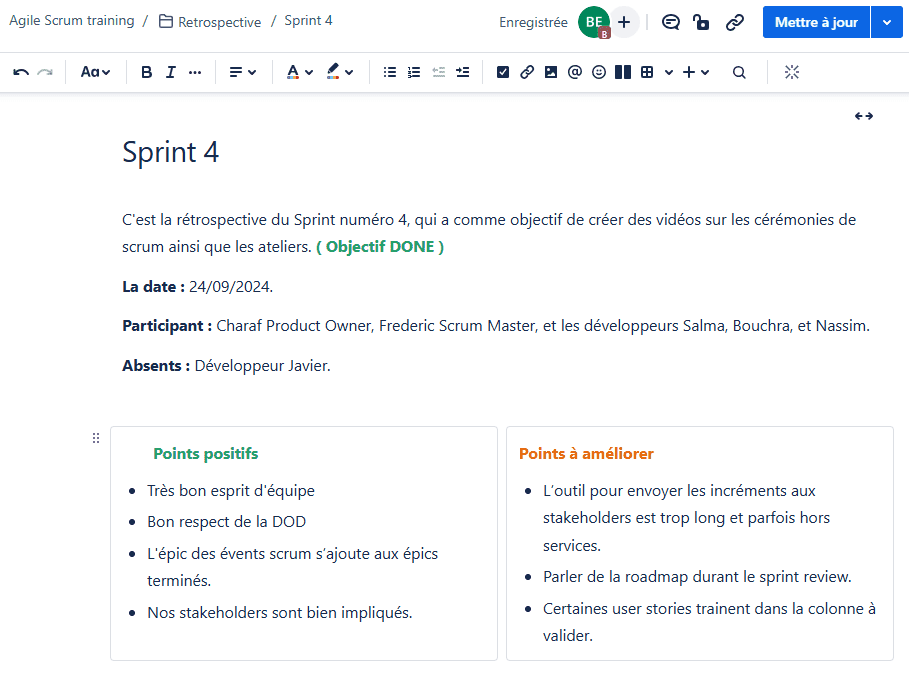The width and height of the screenshot is (909, 675).
Task: Open the text alignment dropdown
Action: 242,72
